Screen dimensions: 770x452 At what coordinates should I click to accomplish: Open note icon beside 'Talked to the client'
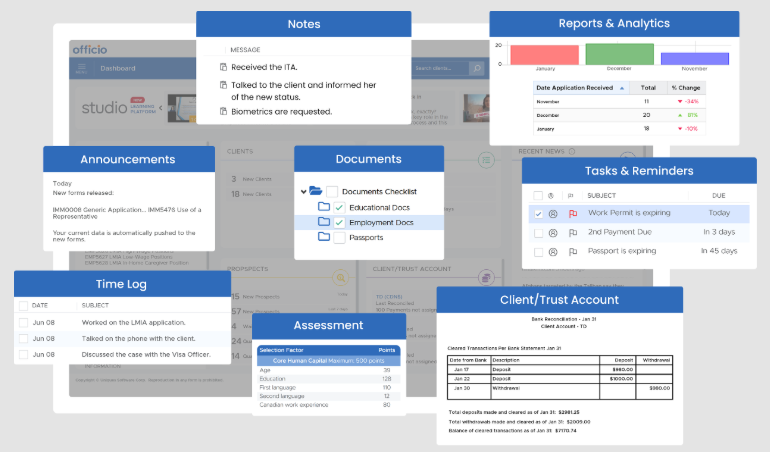tap(223, 85)
